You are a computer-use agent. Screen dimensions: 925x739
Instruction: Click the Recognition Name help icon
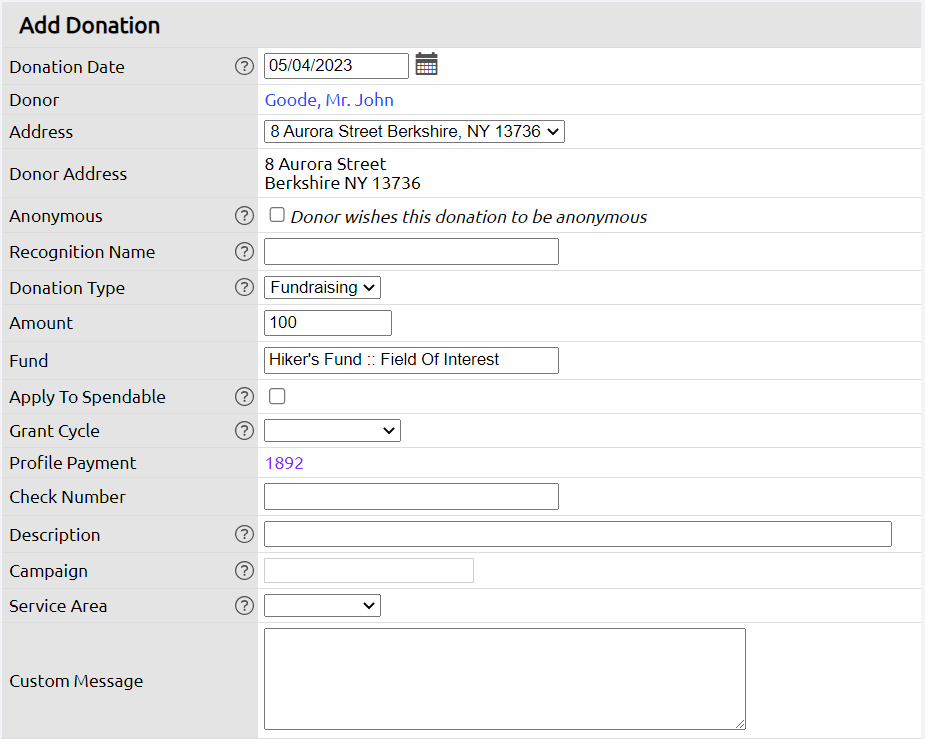[244, 251]
